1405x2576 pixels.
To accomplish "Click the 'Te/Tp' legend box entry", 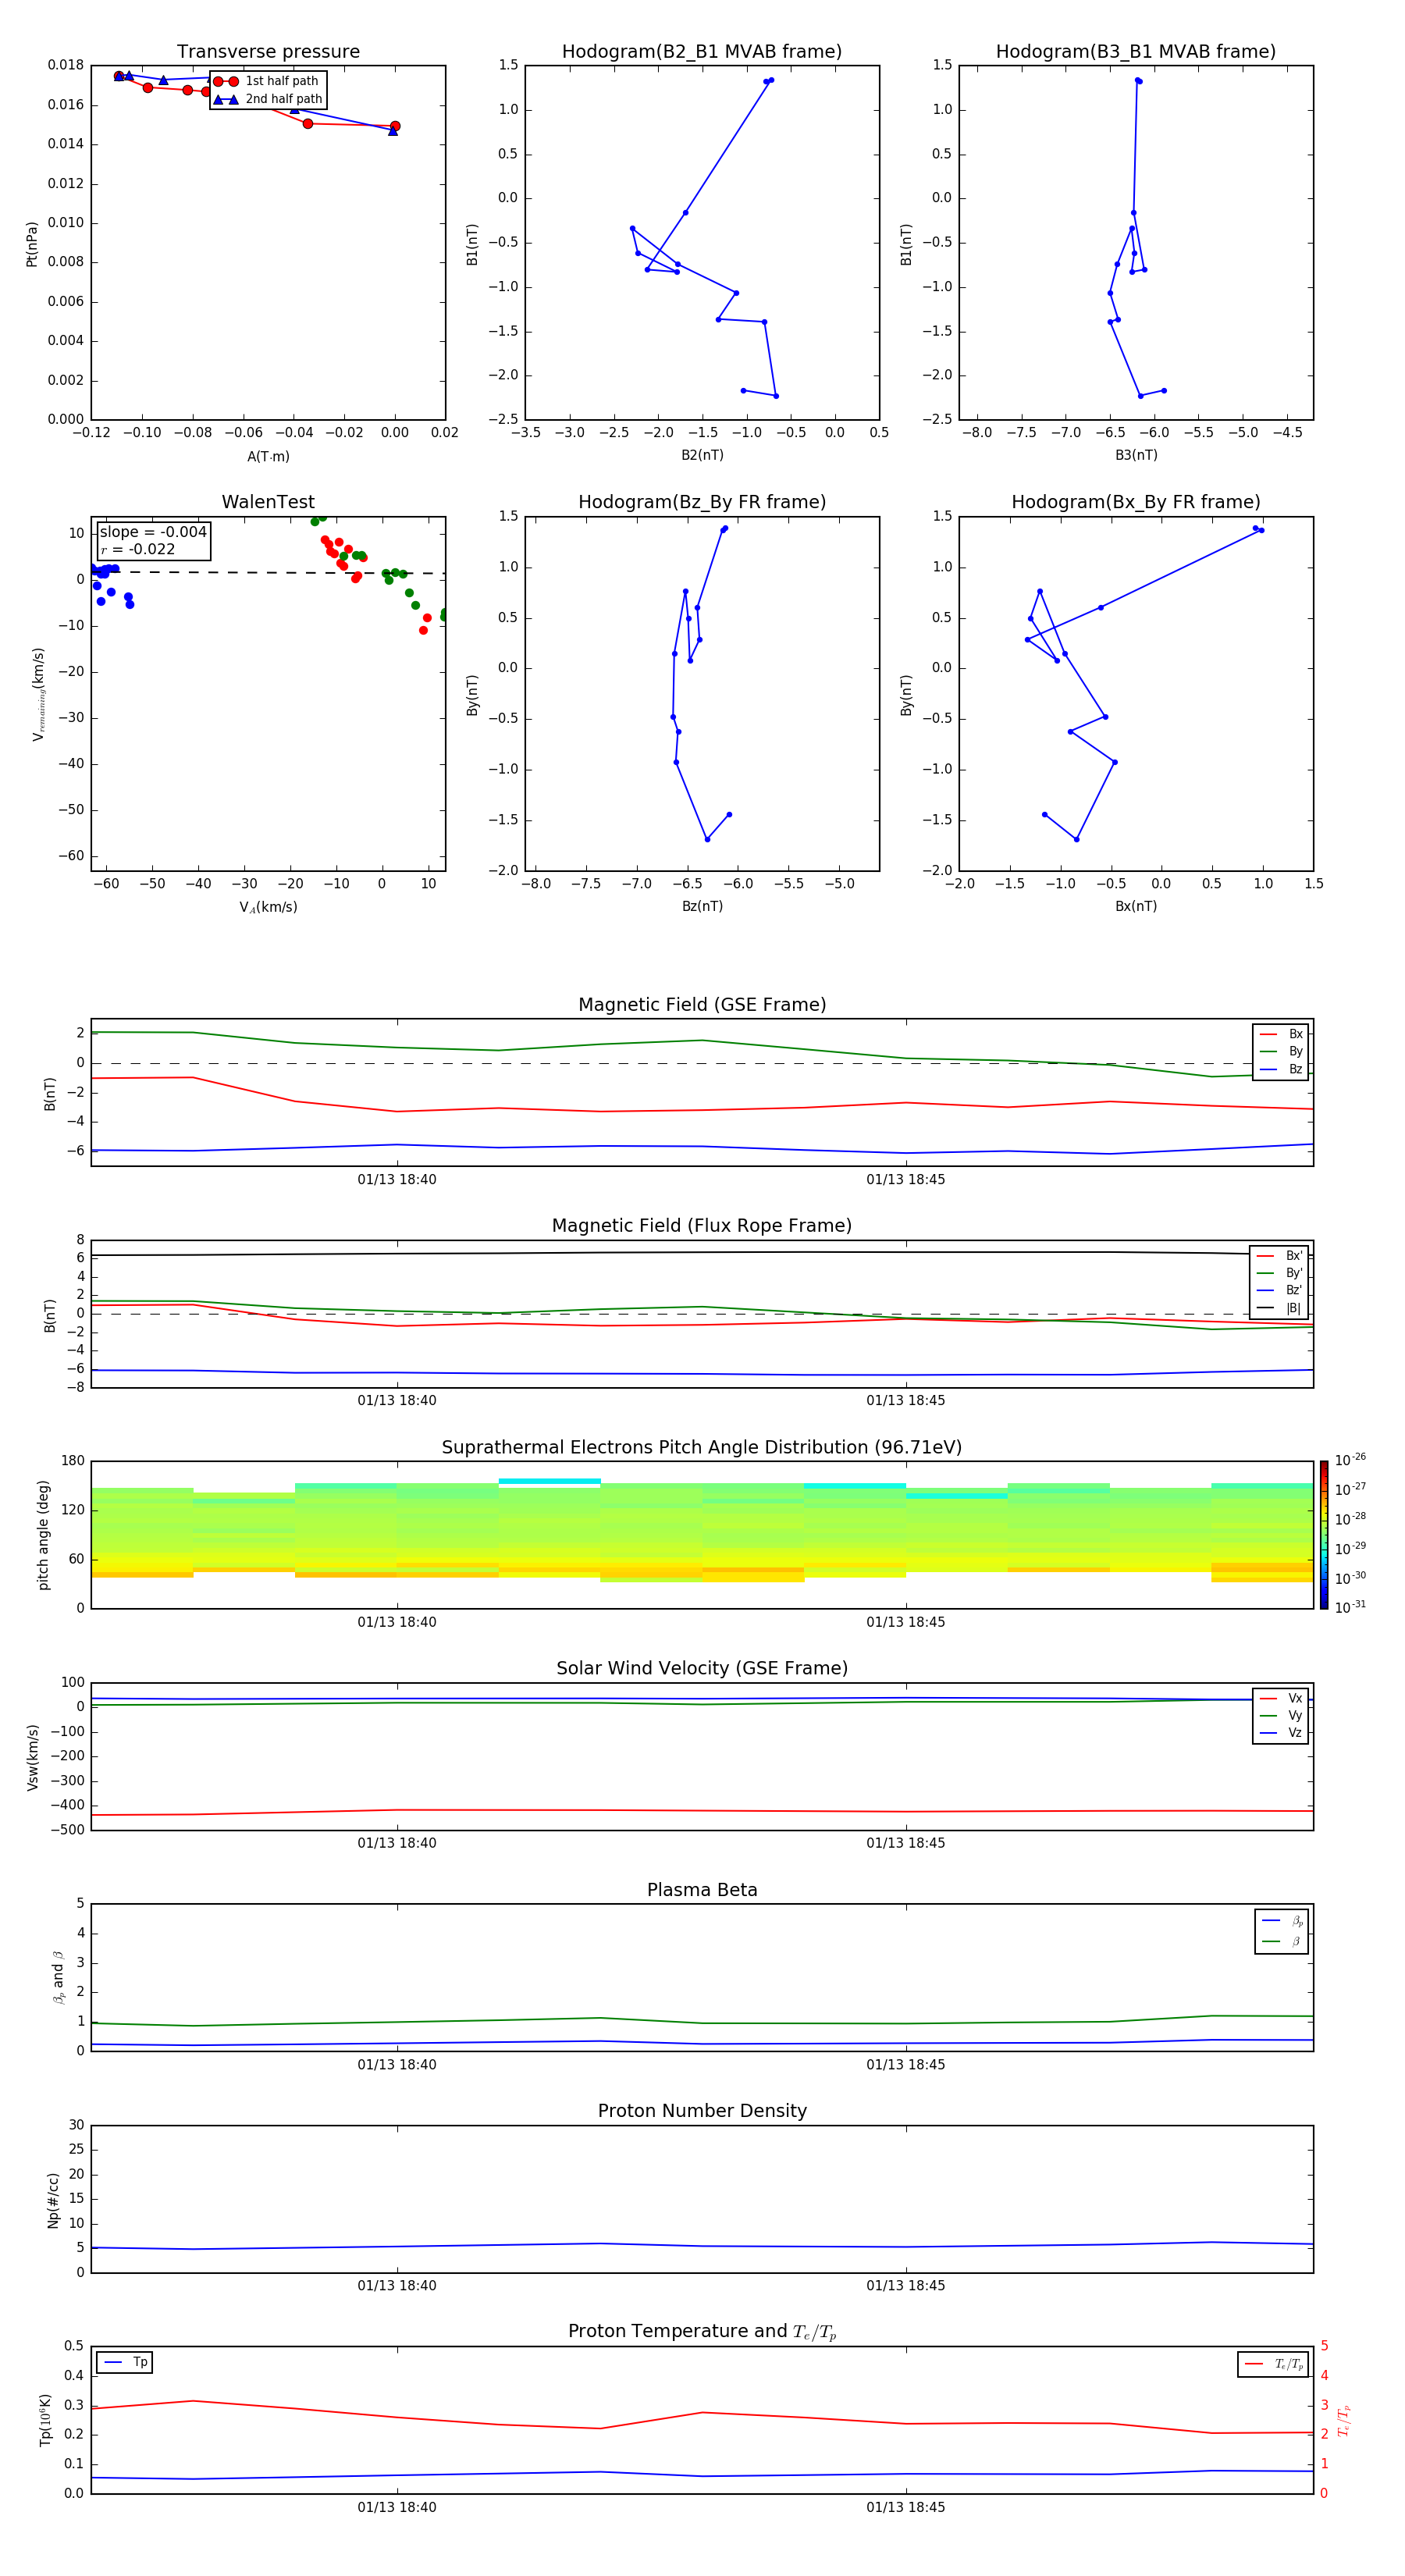I will click(x=1273, y=2365).
